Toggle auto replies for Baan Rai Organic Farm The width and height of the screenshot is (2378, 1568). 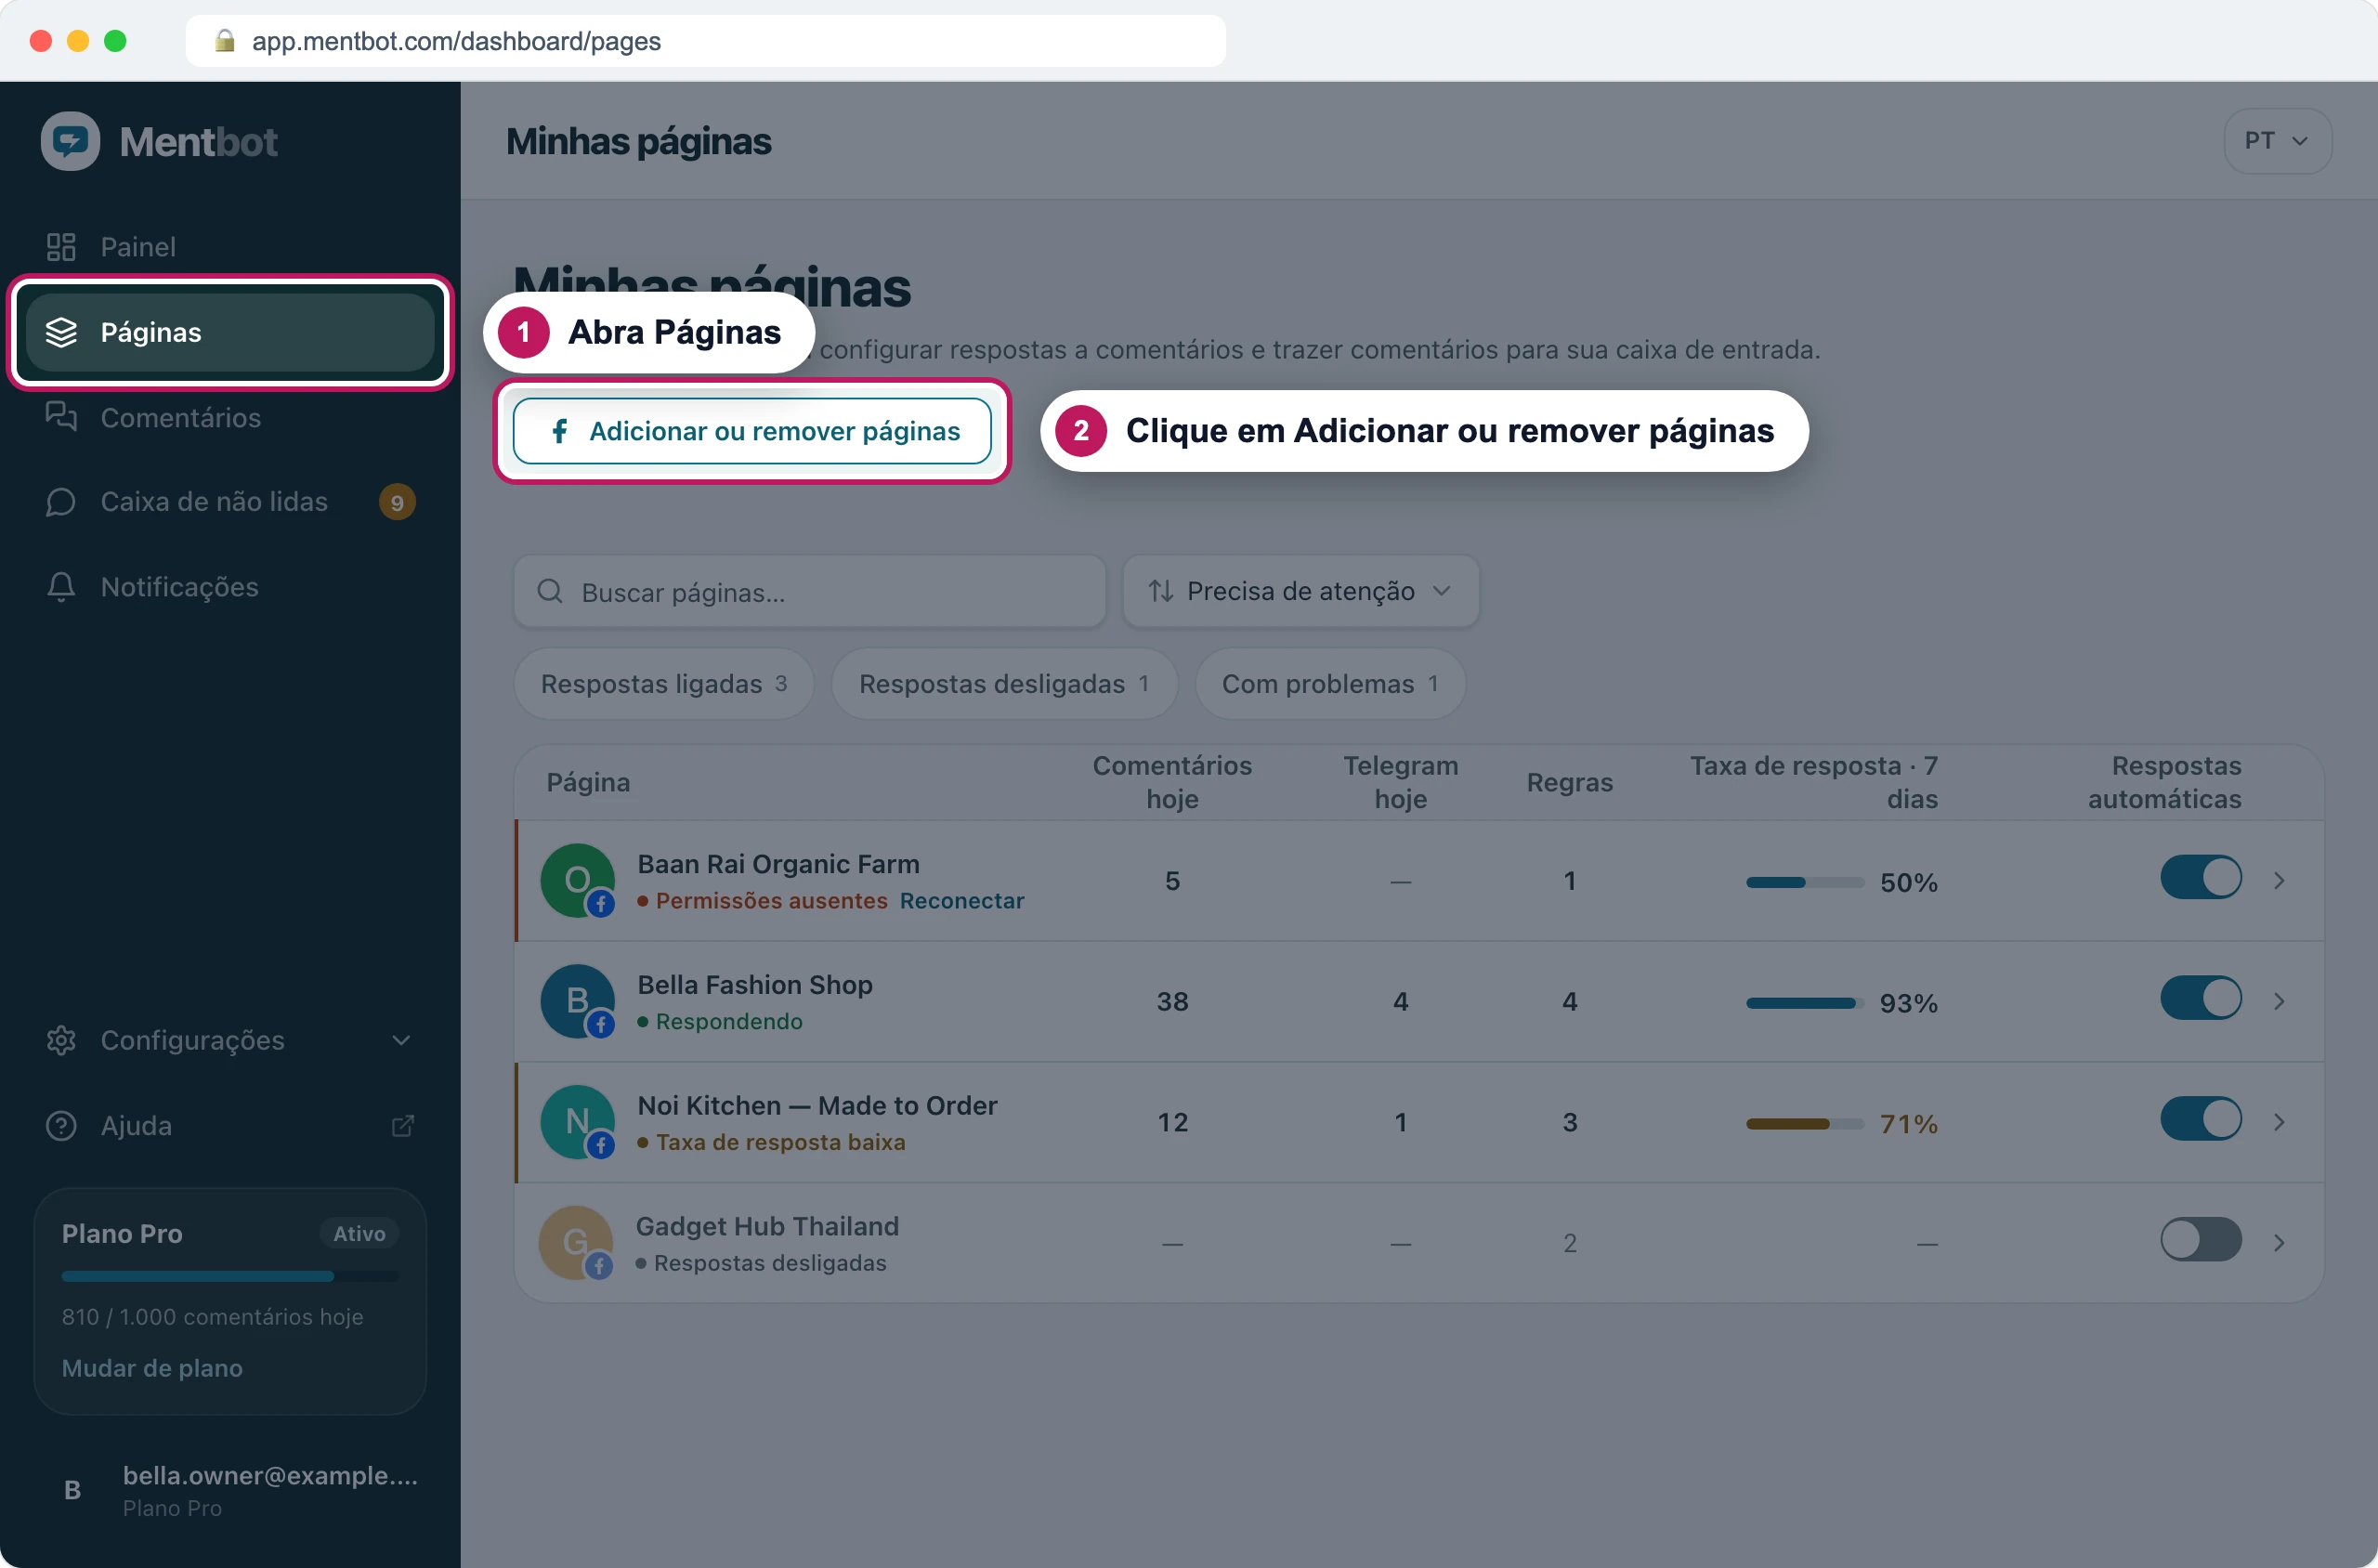tap(2201, 878)
